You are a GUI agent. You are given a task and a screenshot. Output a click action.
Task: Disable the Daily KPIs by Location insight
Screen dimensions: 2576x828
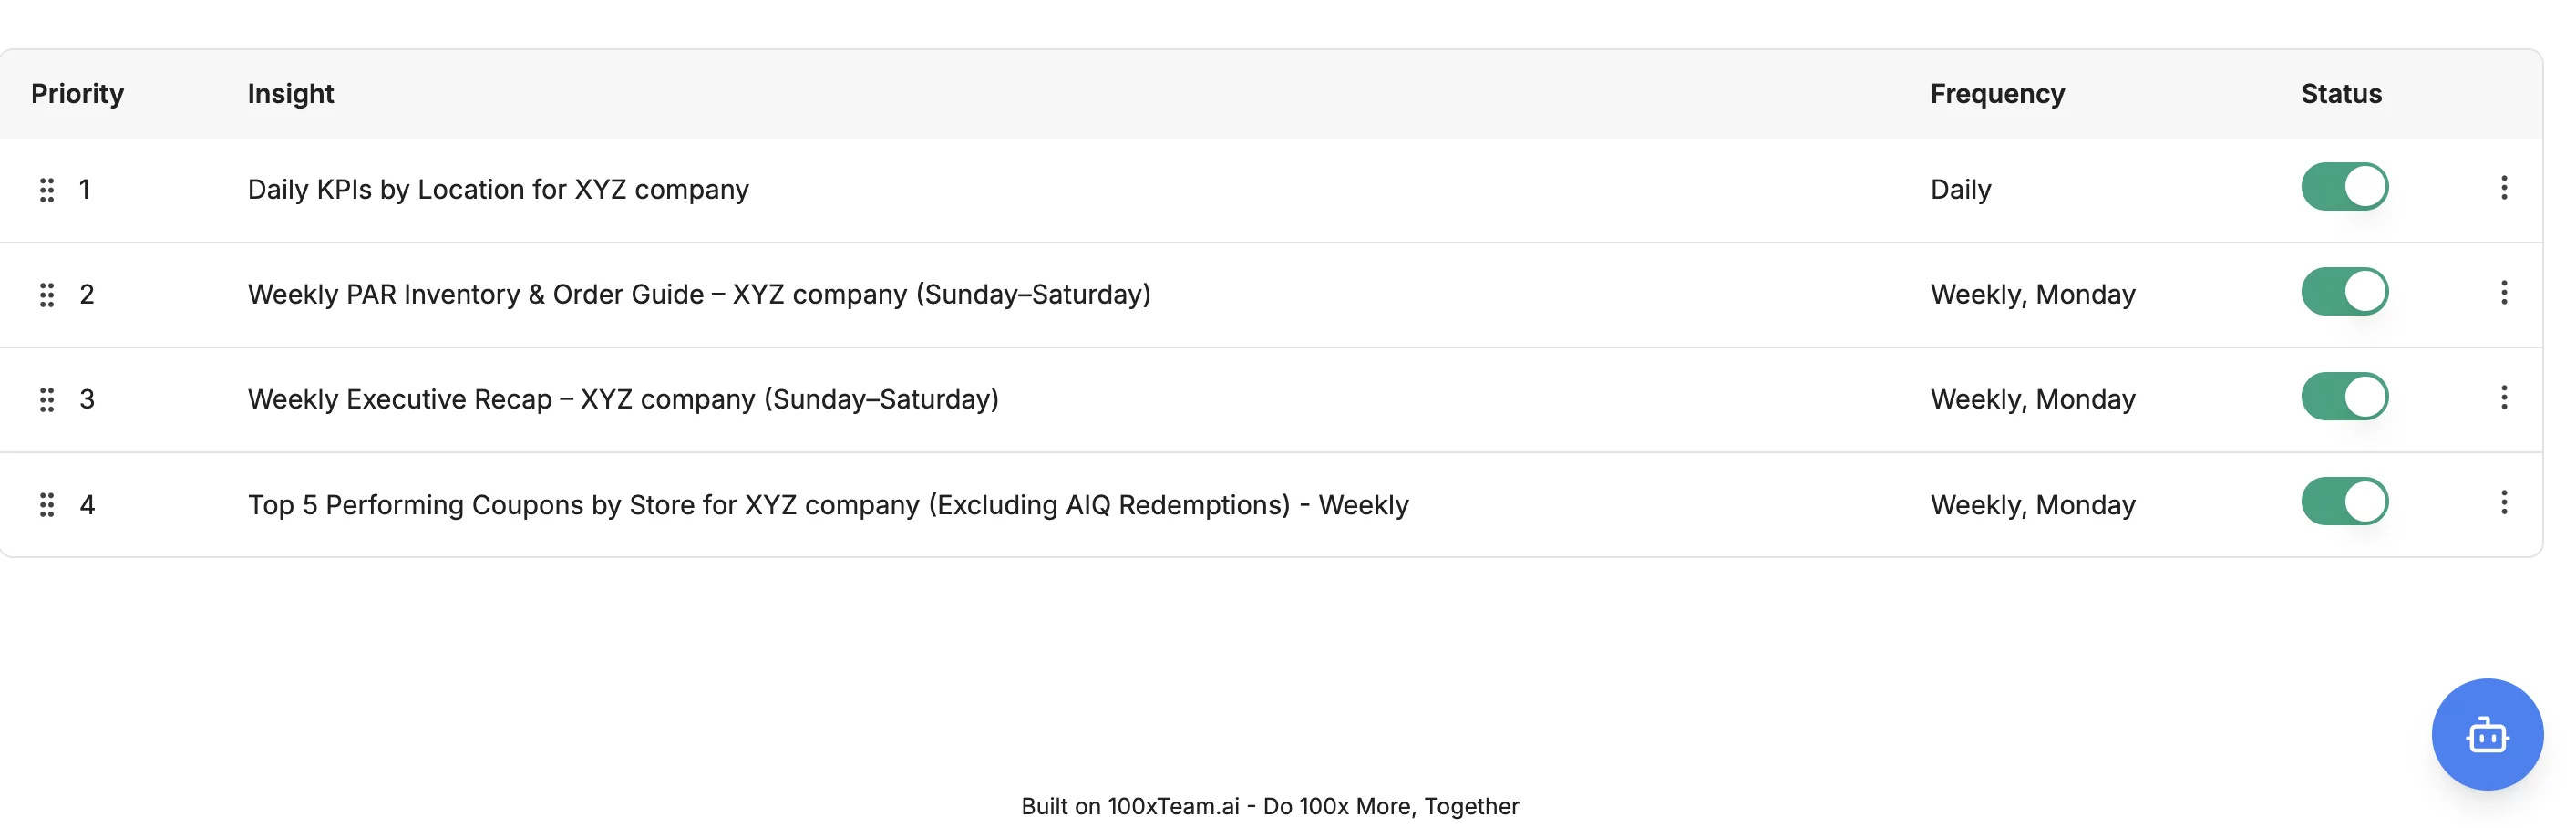pyautogui.click(x=2344, y=187)
